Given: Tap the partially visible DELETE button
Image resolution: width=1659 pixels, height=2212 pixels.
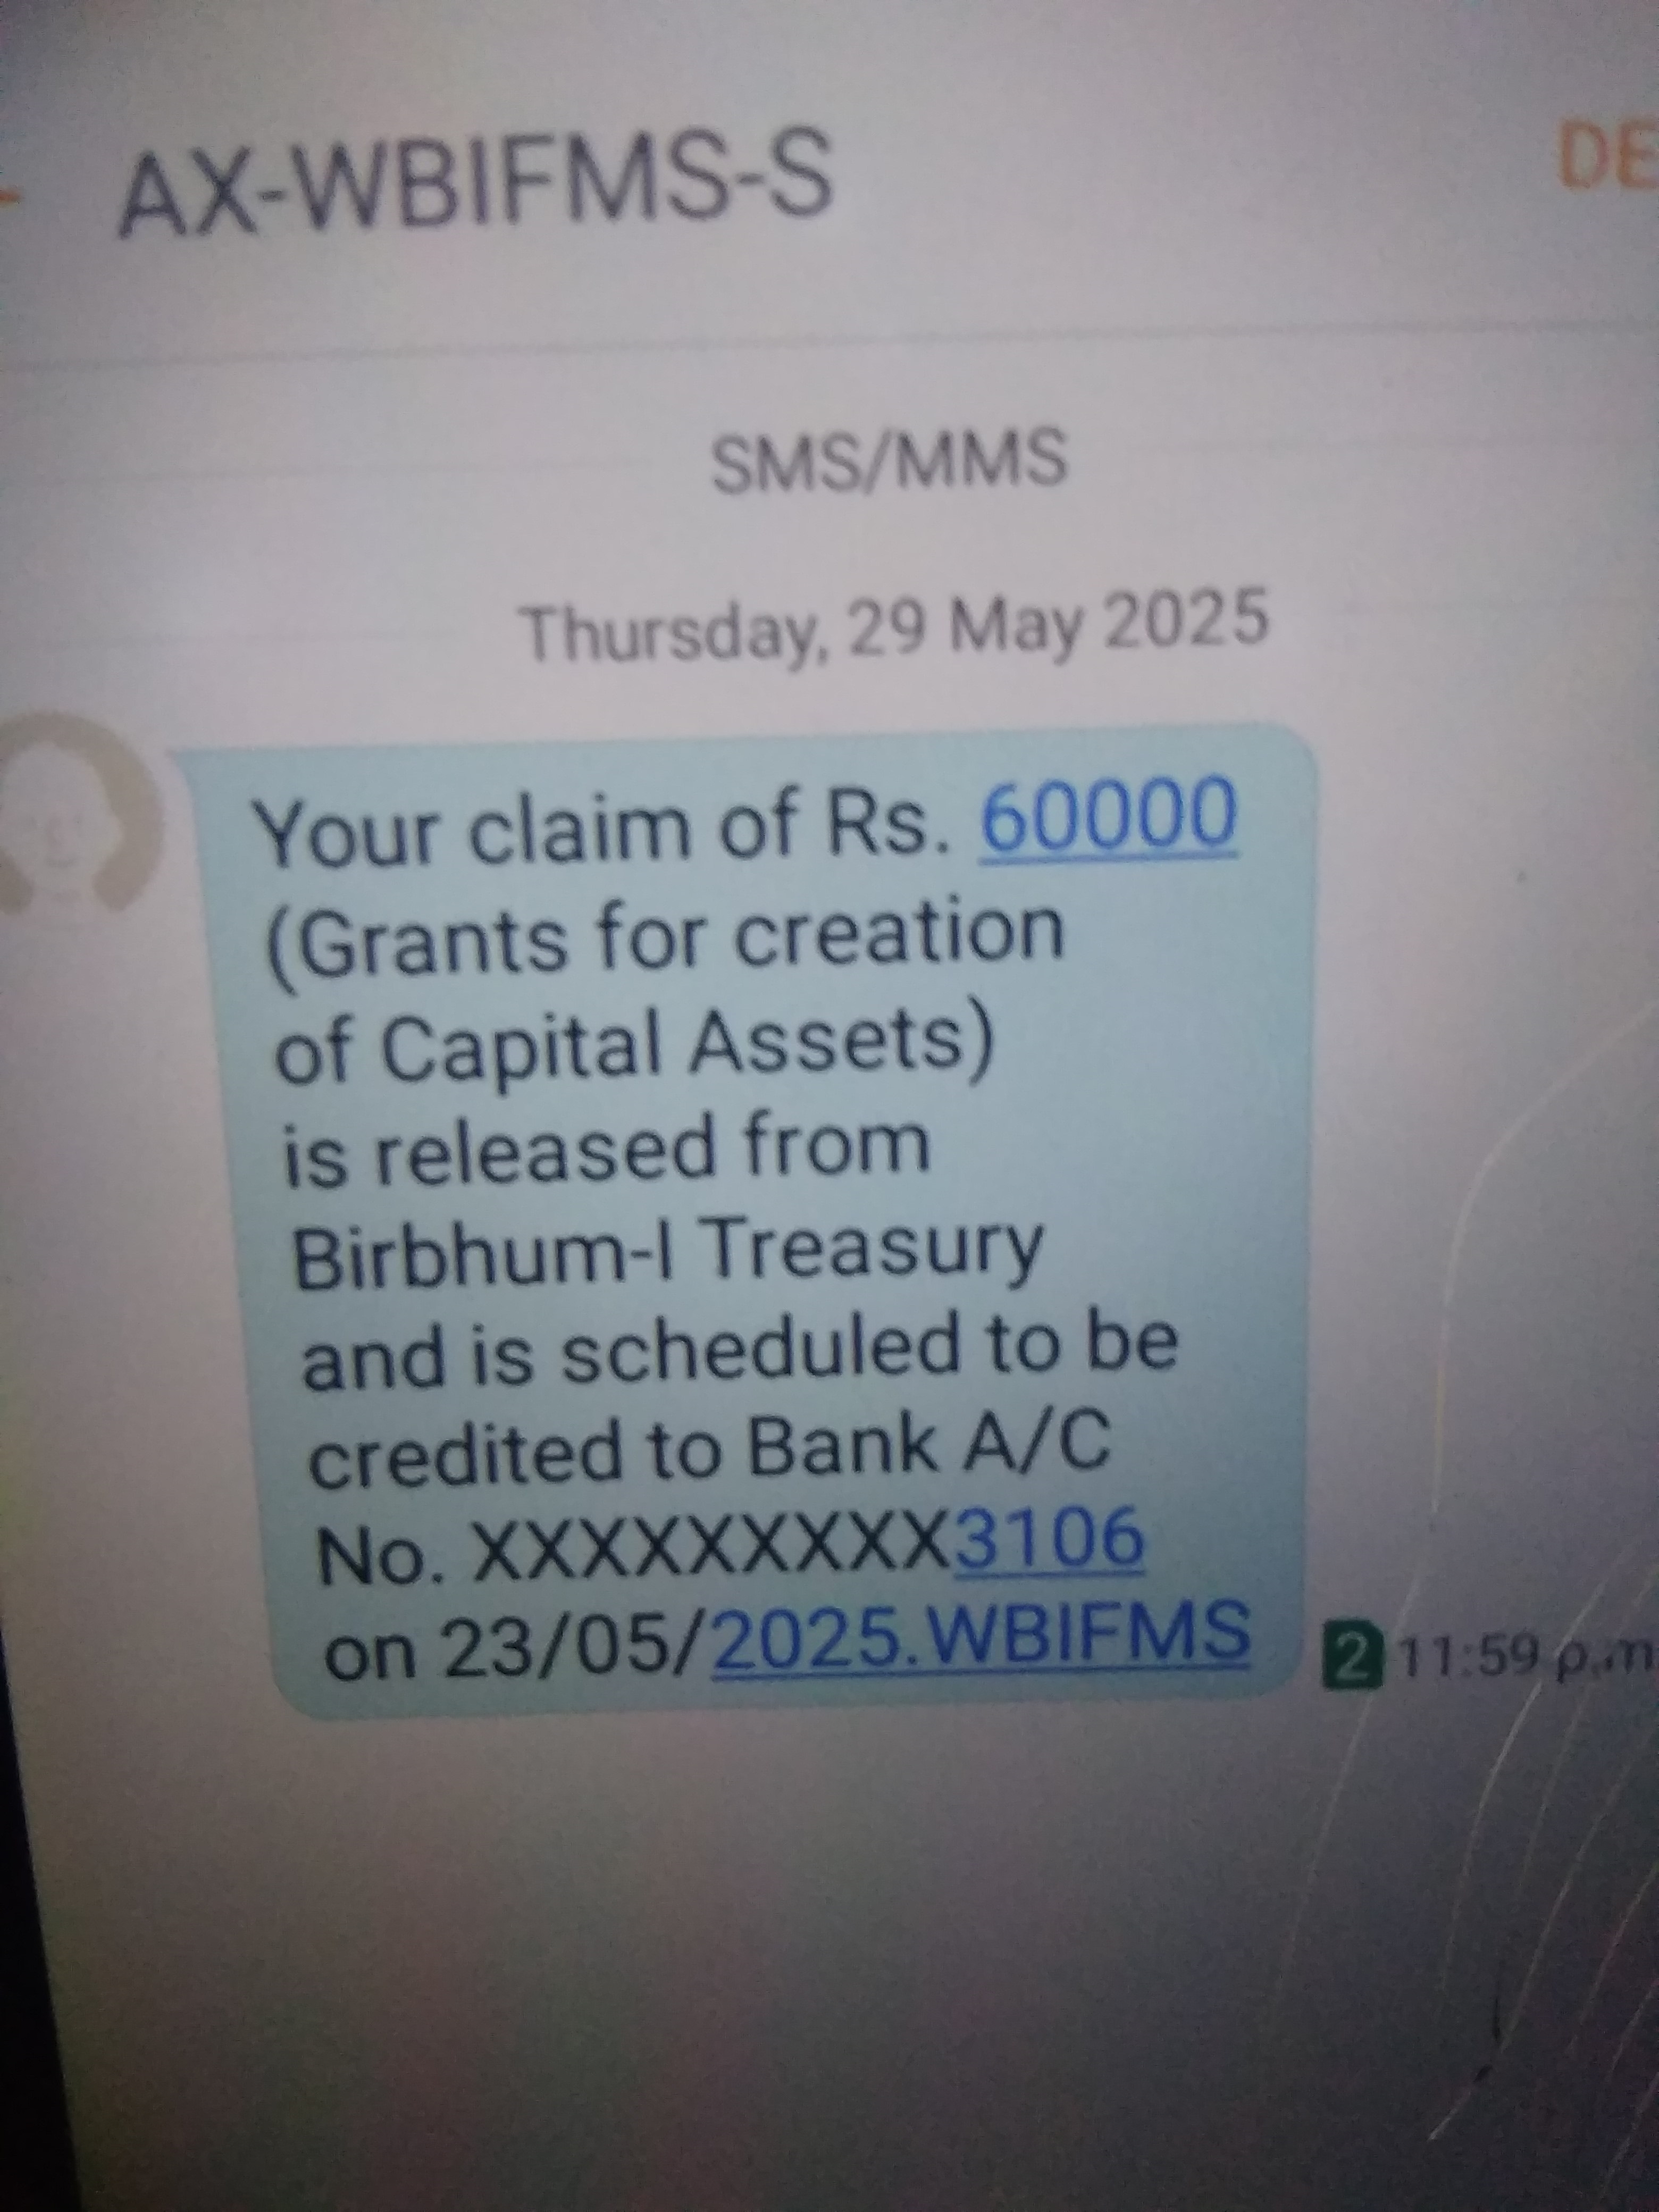Looking at the screenshot, I should point(1605,160).
